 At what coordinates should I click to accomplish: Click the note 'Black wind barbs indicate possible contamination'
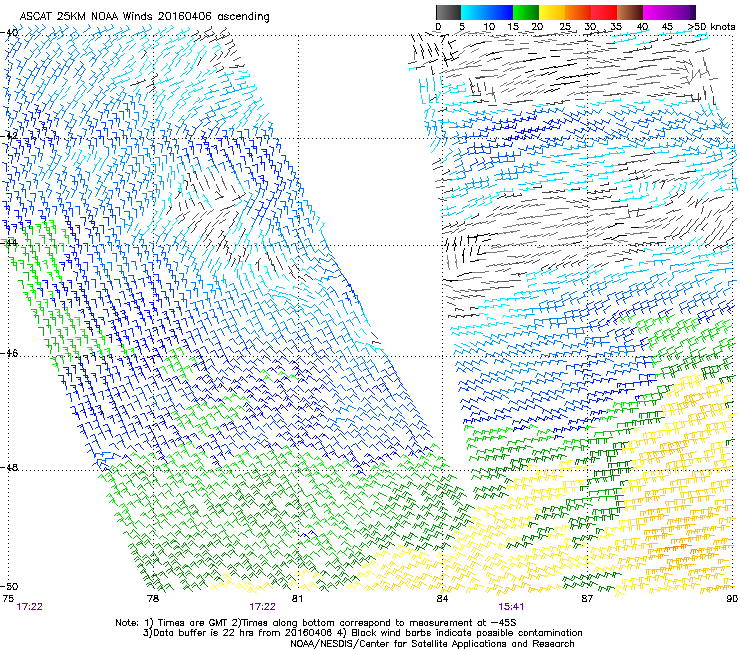[x=467, y=633]
